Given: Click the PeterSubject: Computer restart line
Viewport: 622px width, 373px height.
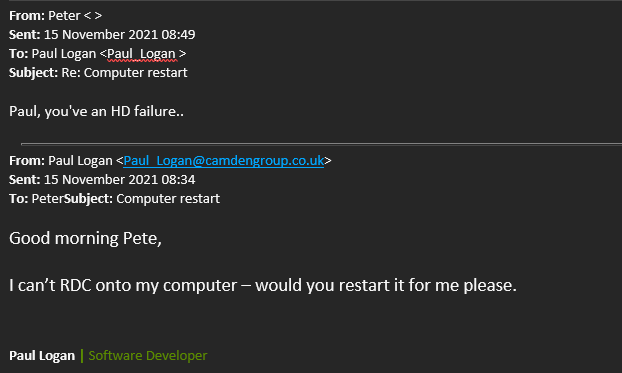Looking at the screenshot, I should (126, 199).
